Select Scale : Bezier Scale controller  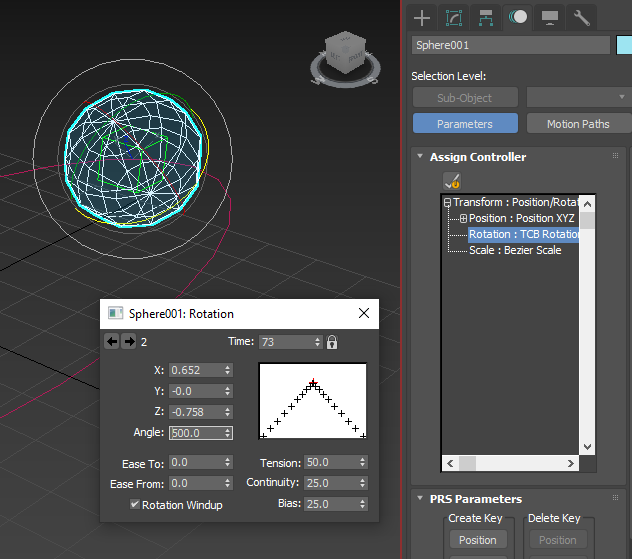pos(515,250)
